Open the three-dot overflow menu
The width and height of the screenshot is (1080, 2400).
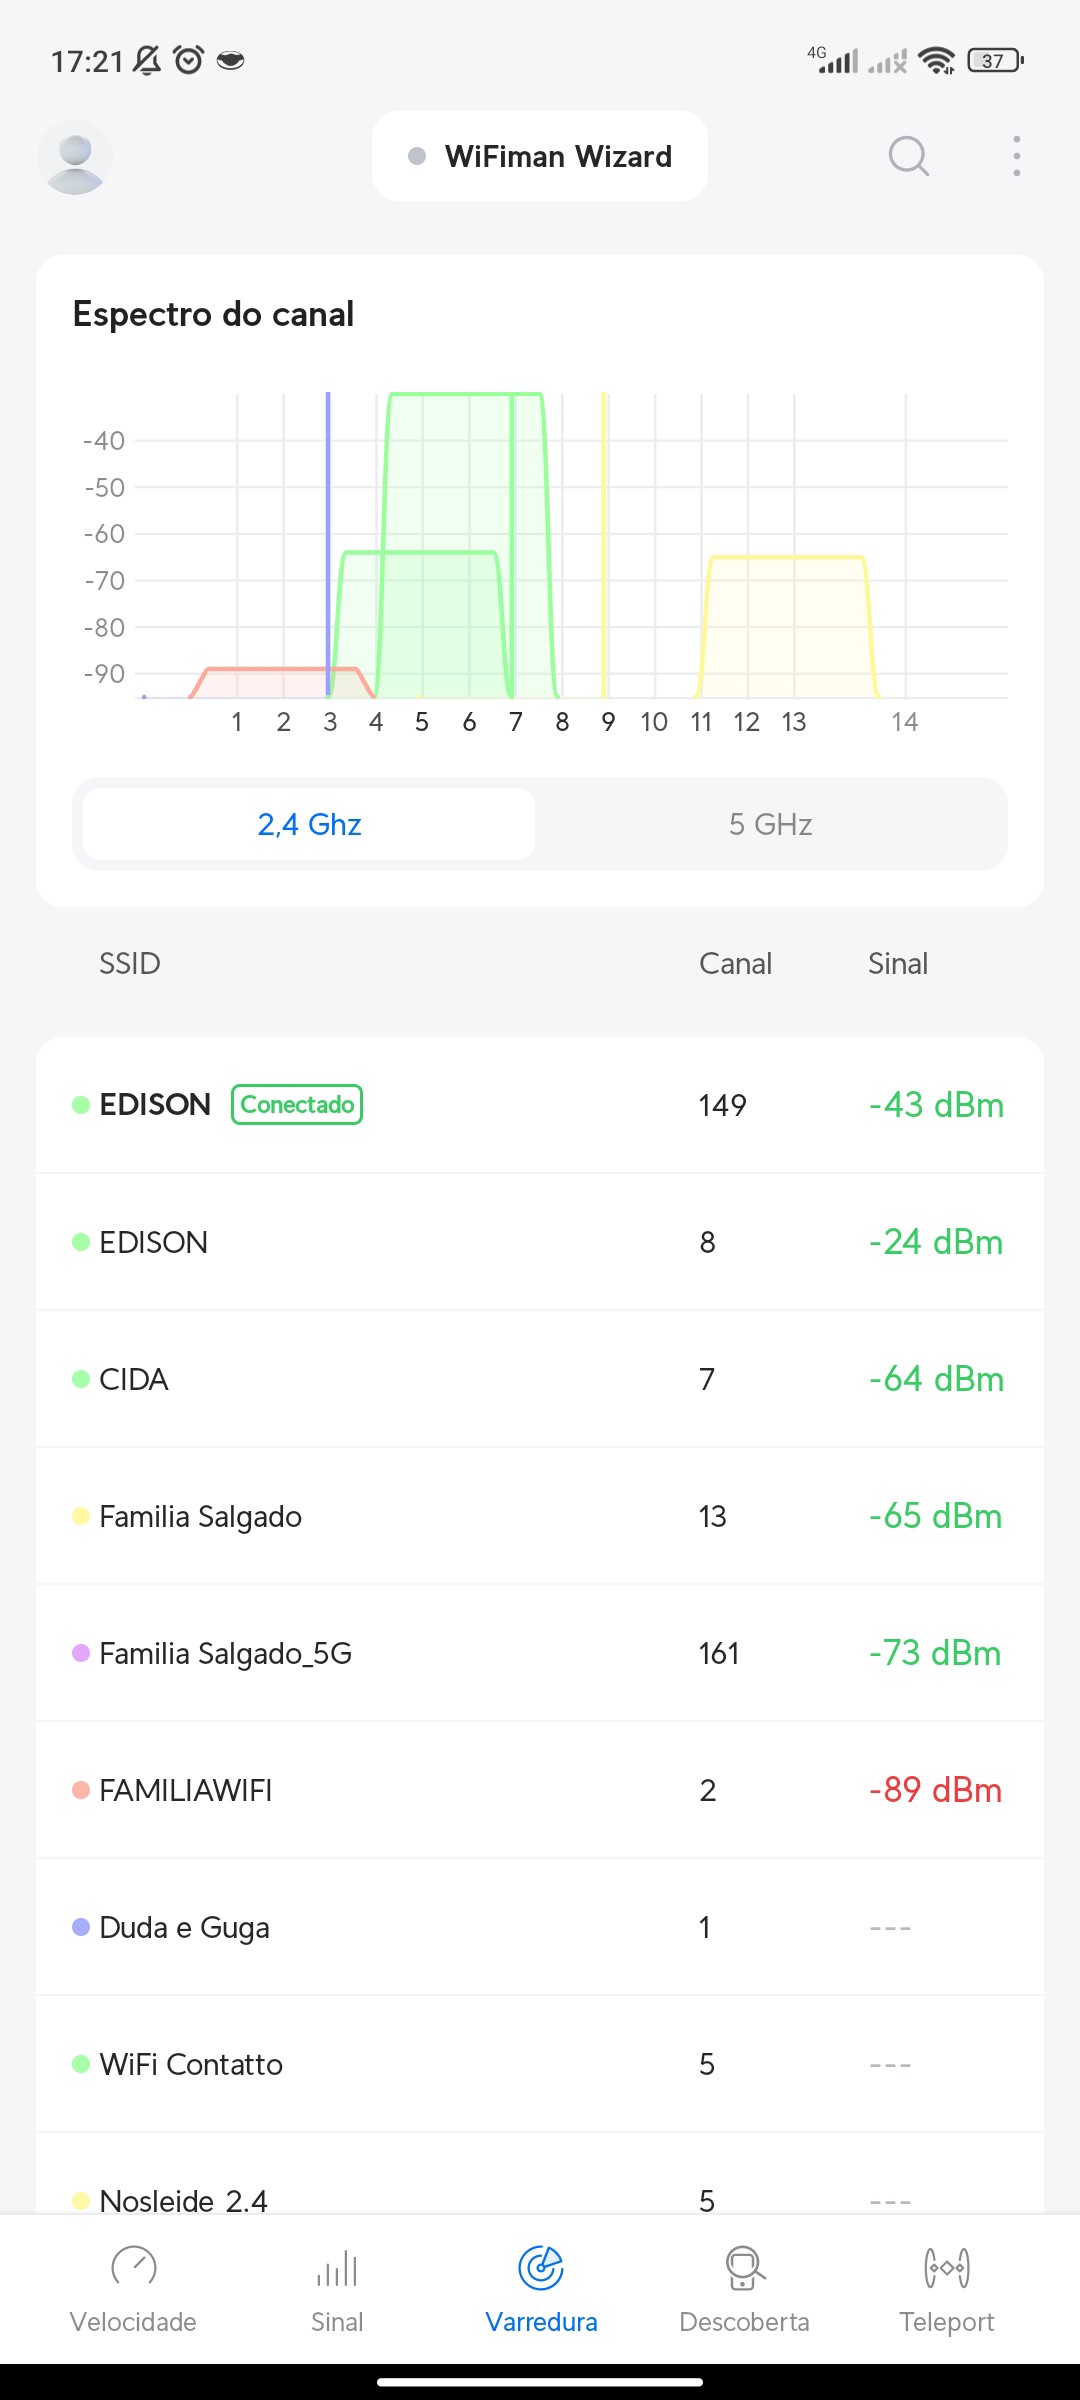(x=1016, y=157)
